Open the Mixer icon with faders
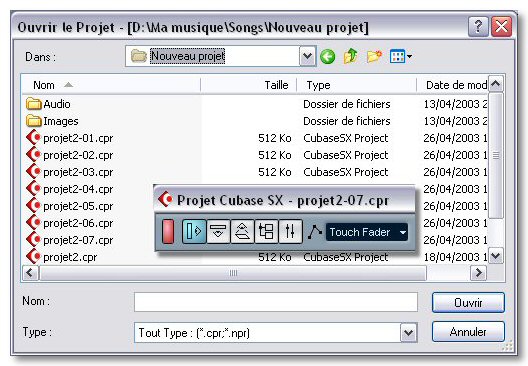528x366 pixels. 290,231
